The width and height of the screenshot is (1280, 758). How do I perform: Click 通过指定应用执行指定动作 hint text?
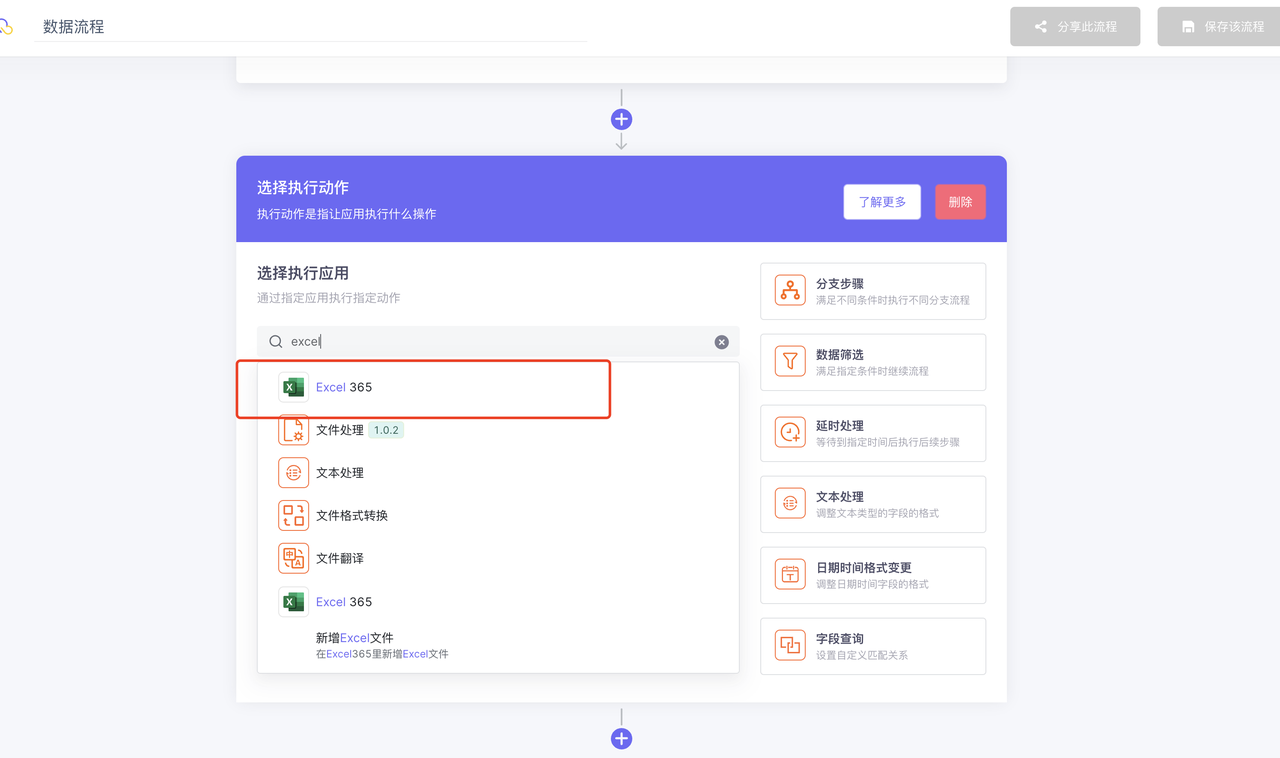[x=329, y=298]
